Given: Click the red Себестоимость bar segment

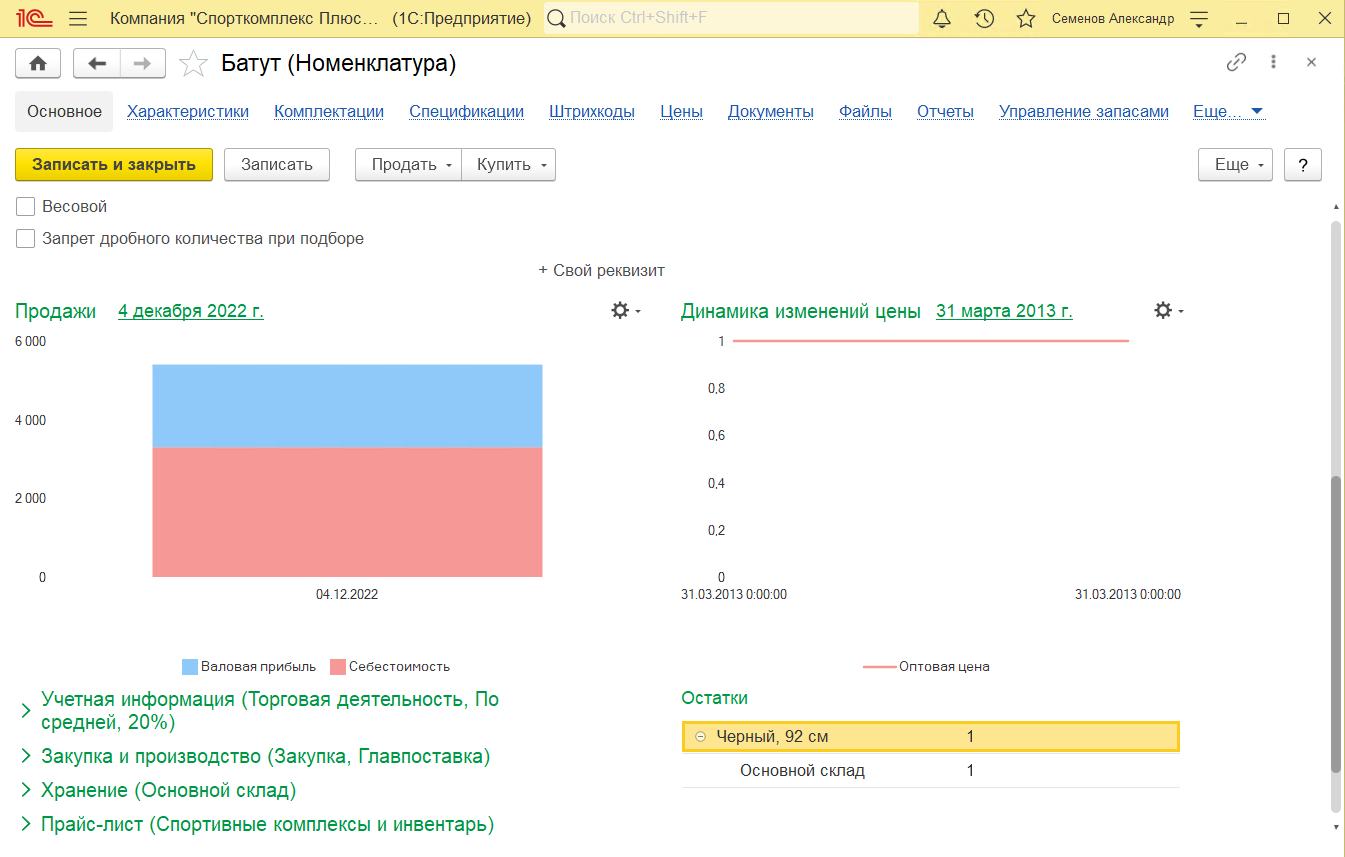Looking at the screenshot, I should (x=347, y=512).
